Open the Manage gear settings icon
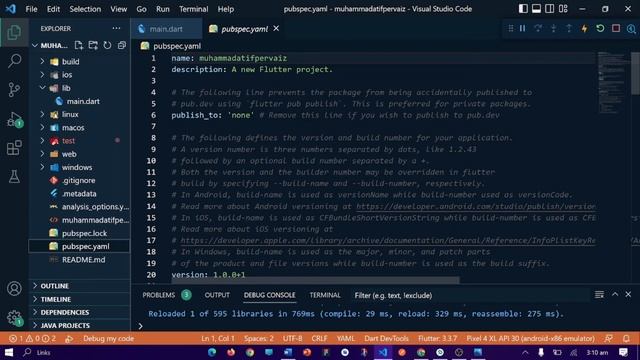This screenshot has width=640, height=360. [14, 317]
